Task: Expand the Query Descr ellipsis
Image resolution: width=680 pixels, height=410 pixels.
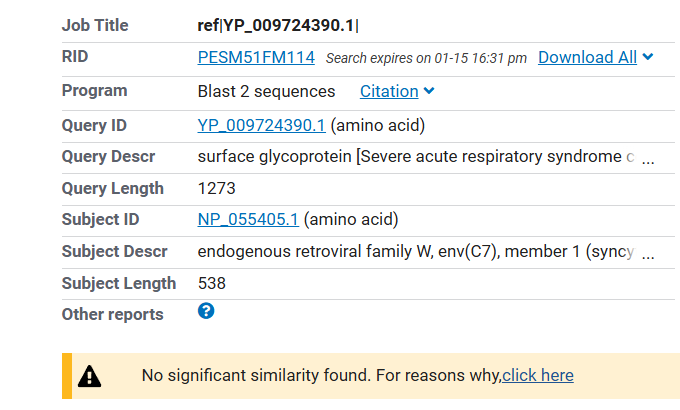Action: 648,158
